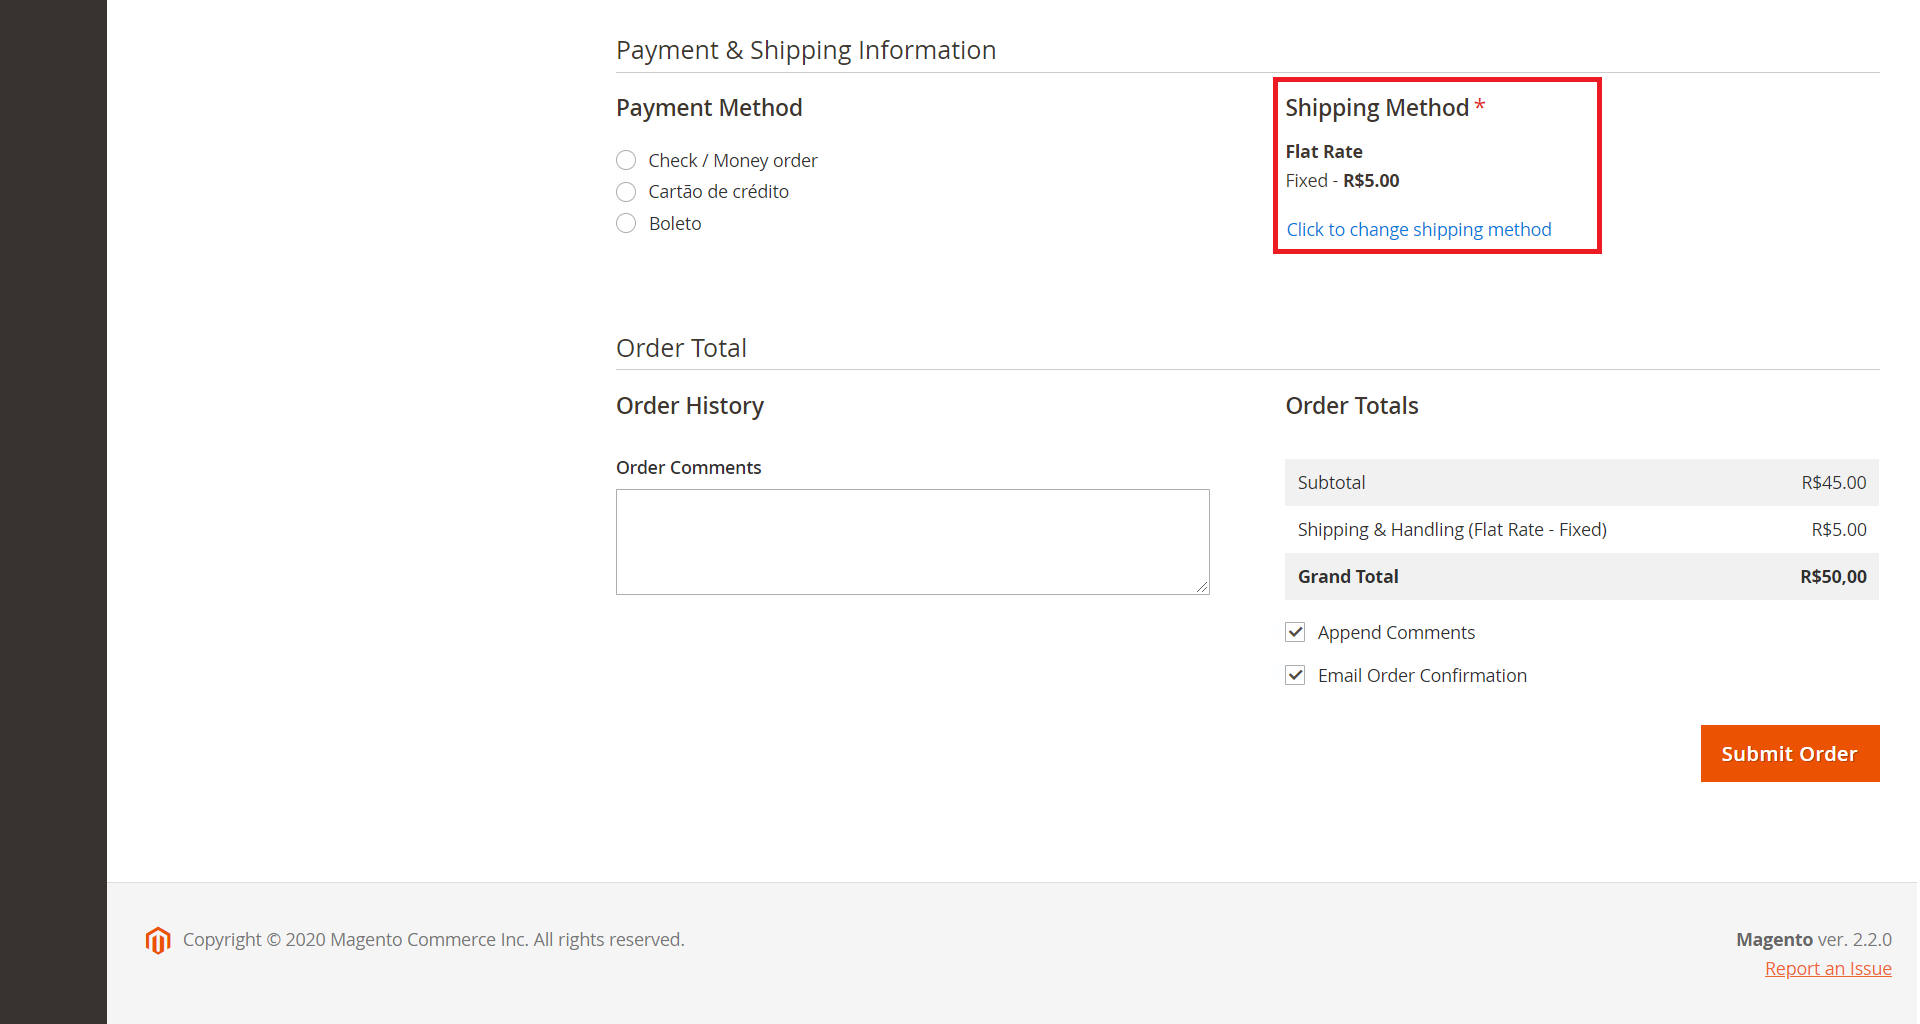This screenshot has width=1920, height=1024.
Task: Click the Grand Total row
Action: pos(1582,577)
